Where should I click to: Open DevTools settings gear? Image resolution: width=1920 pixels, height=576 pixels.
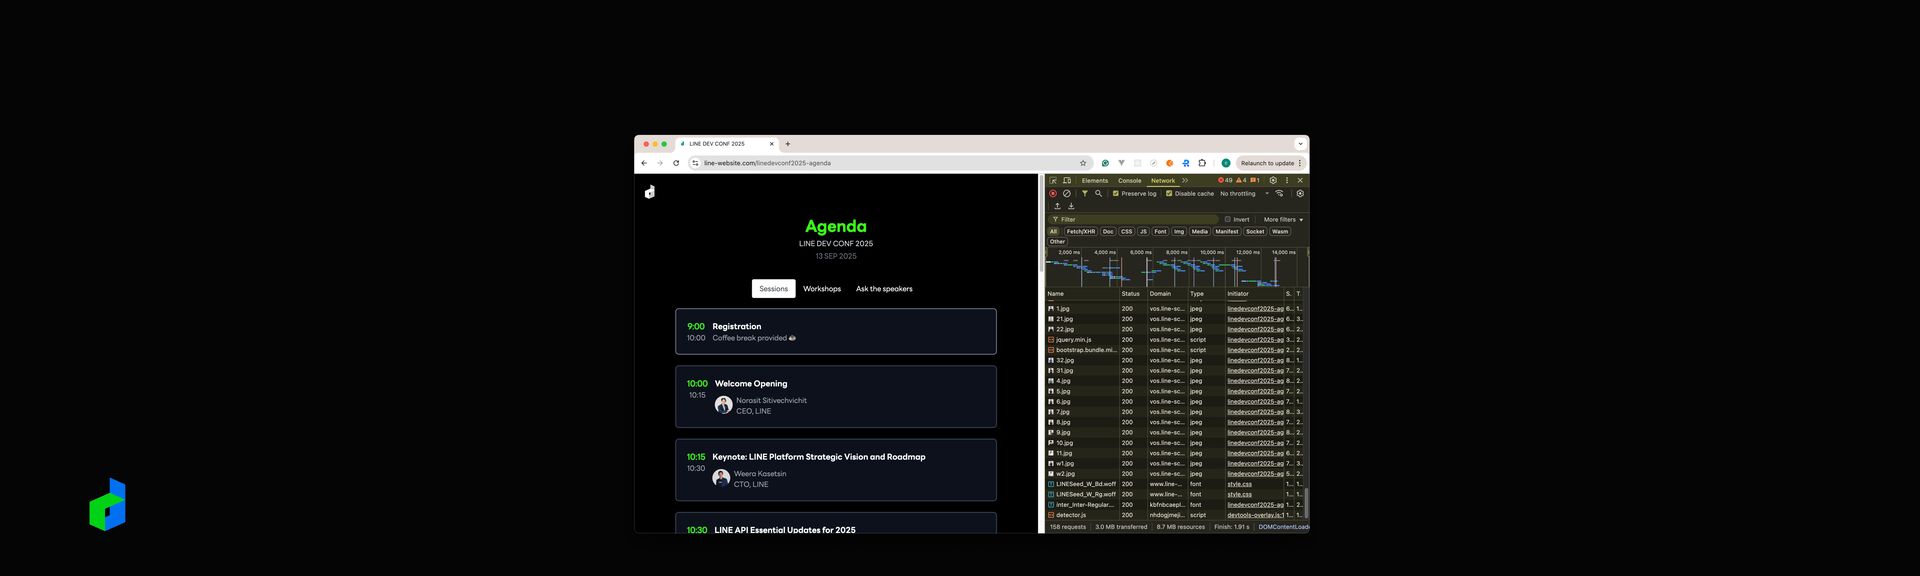(x=1273, y=181)
